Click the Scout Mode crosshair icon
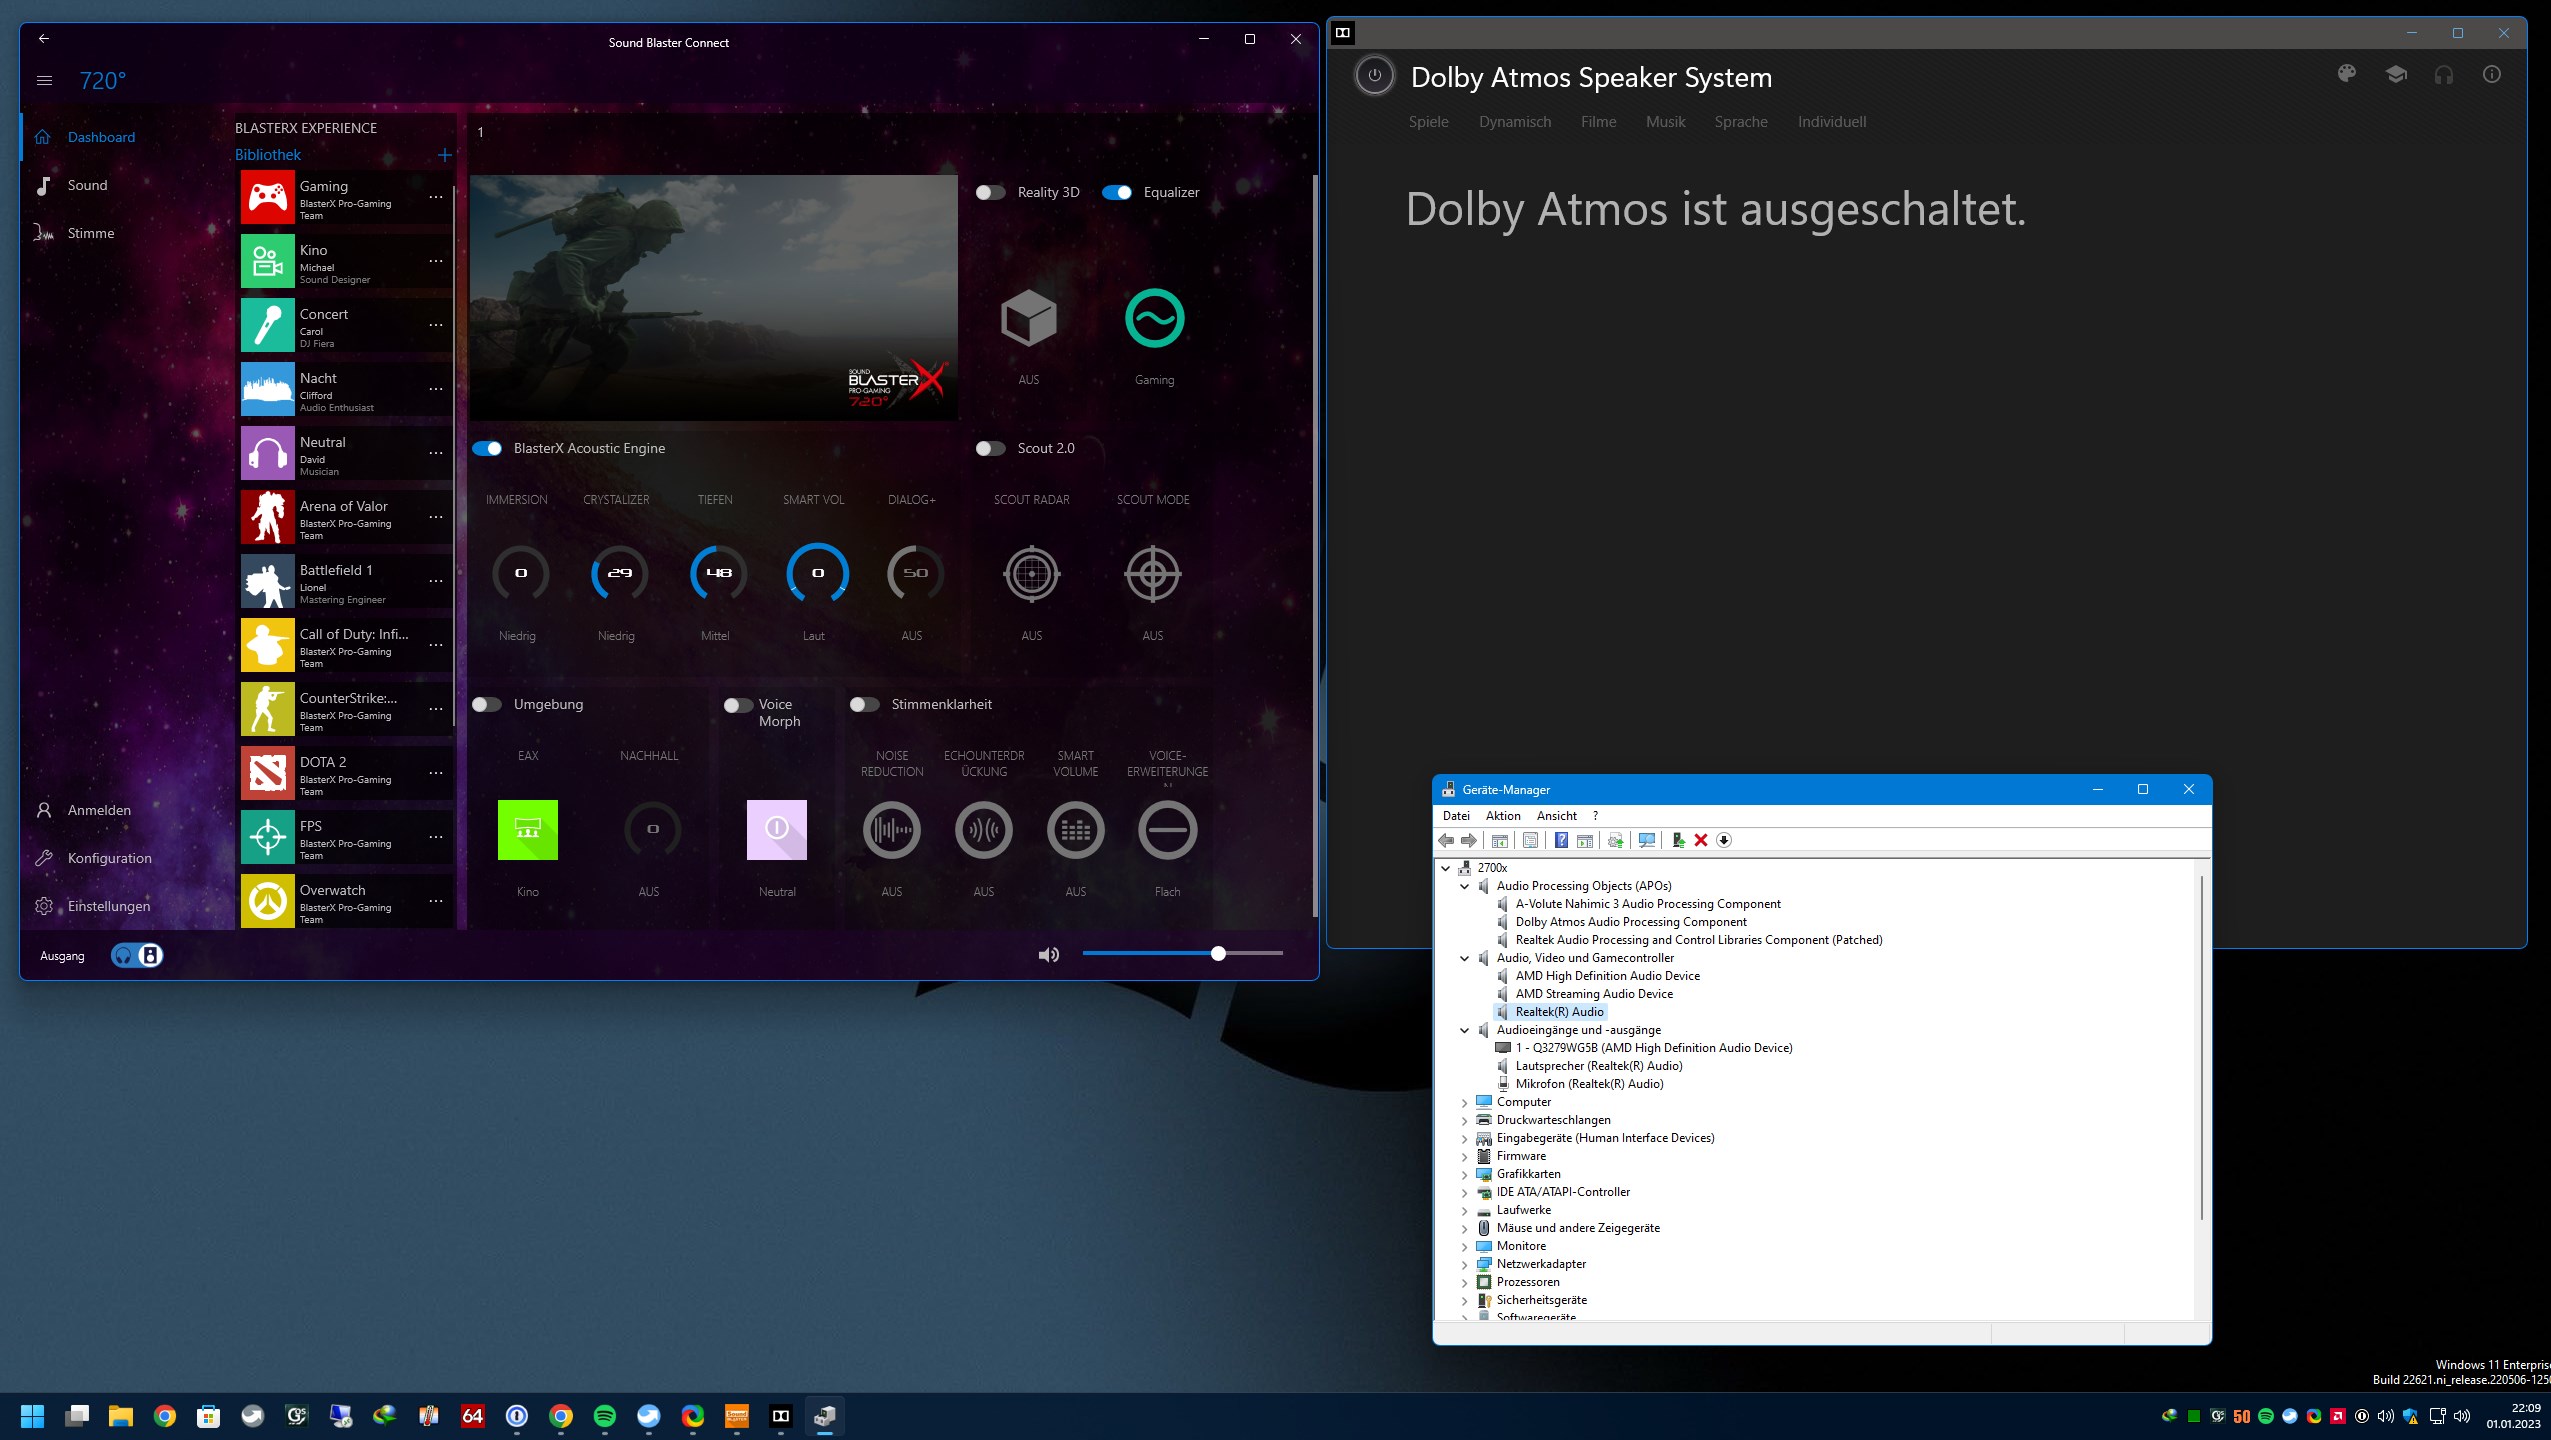Image resolution: width=2551 pixels, height=1440 pixels. [1152, 574]
